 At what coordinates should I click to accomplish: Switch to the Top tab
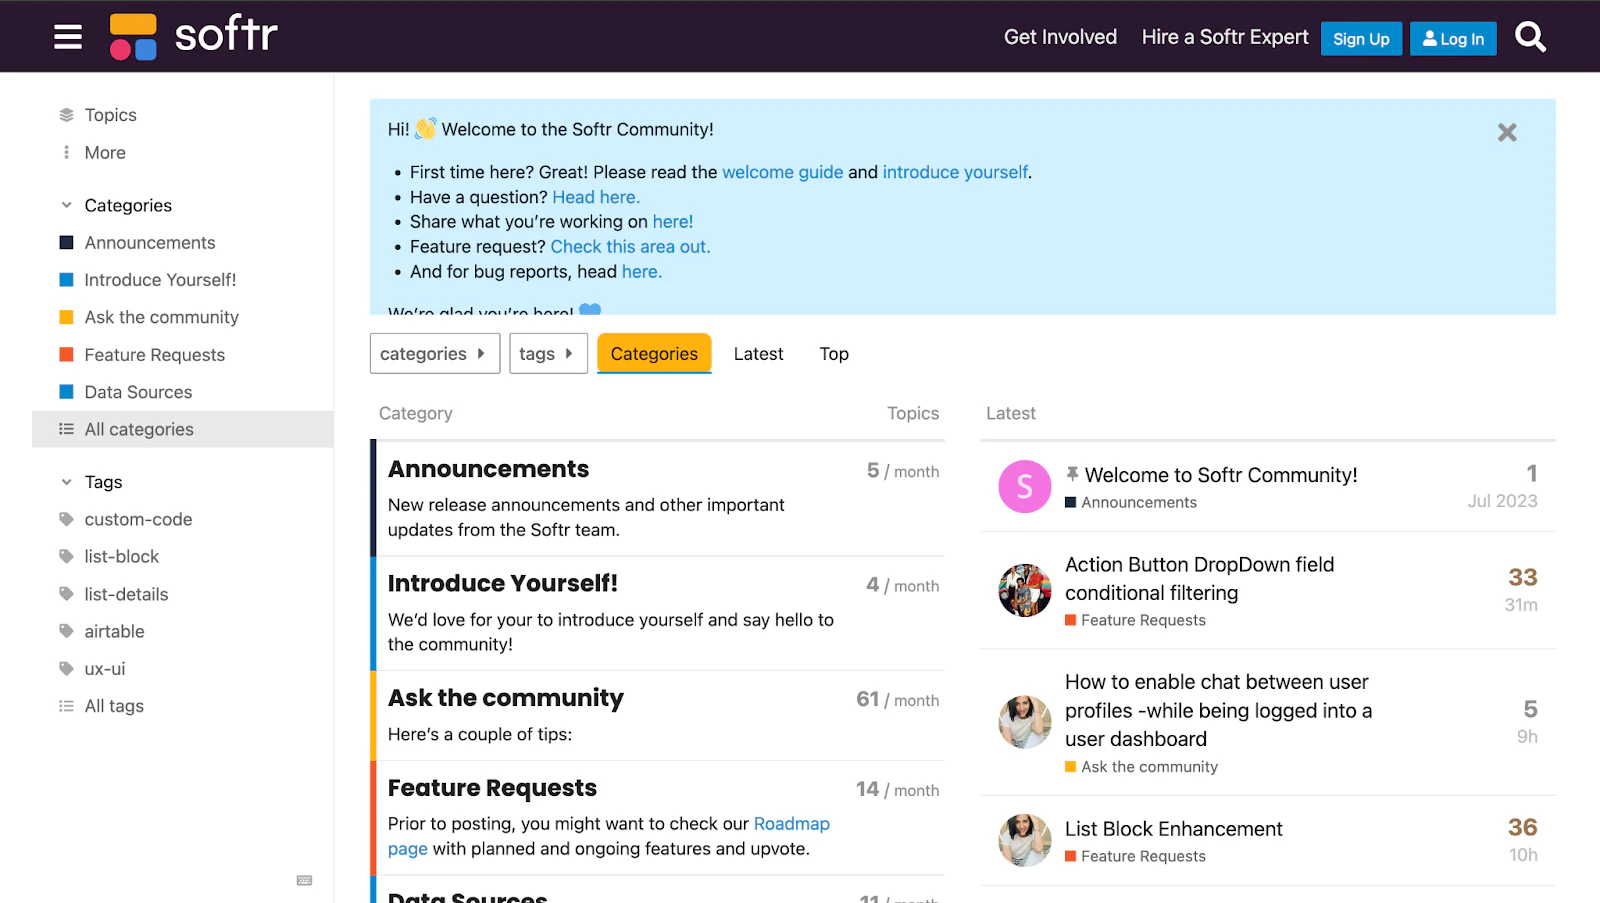[834, 353]
